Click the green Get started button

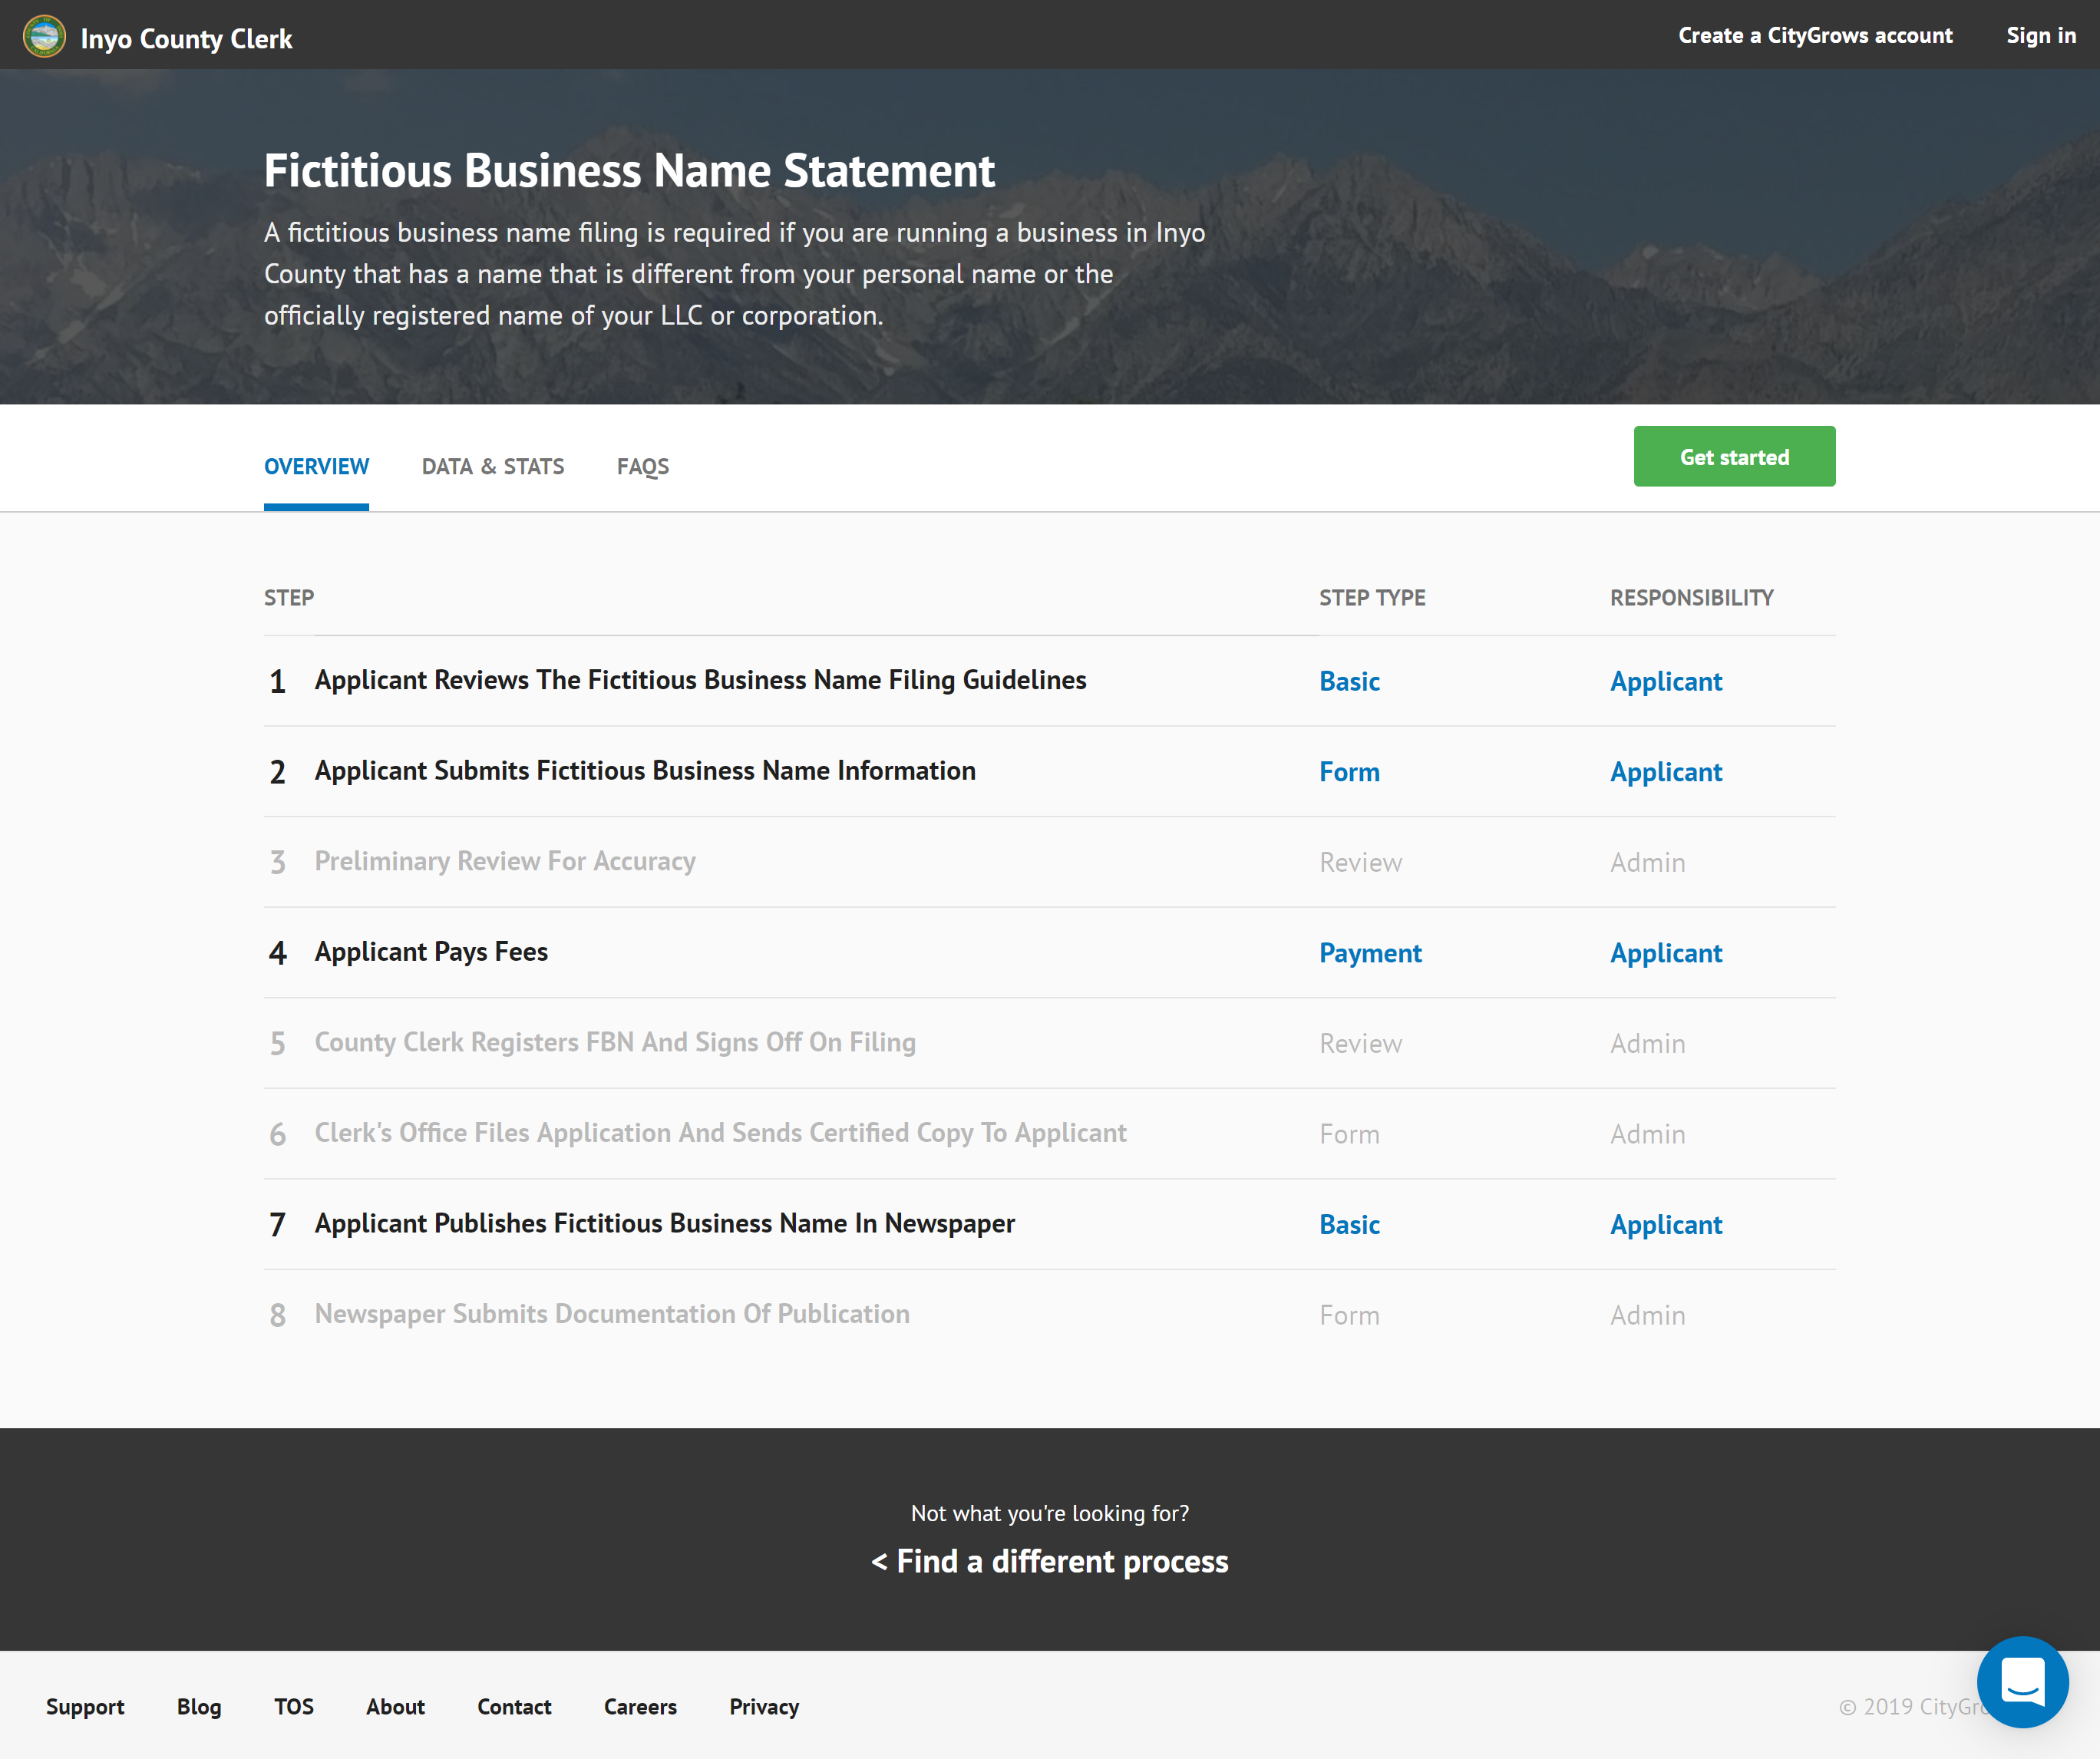point(1734,456)
